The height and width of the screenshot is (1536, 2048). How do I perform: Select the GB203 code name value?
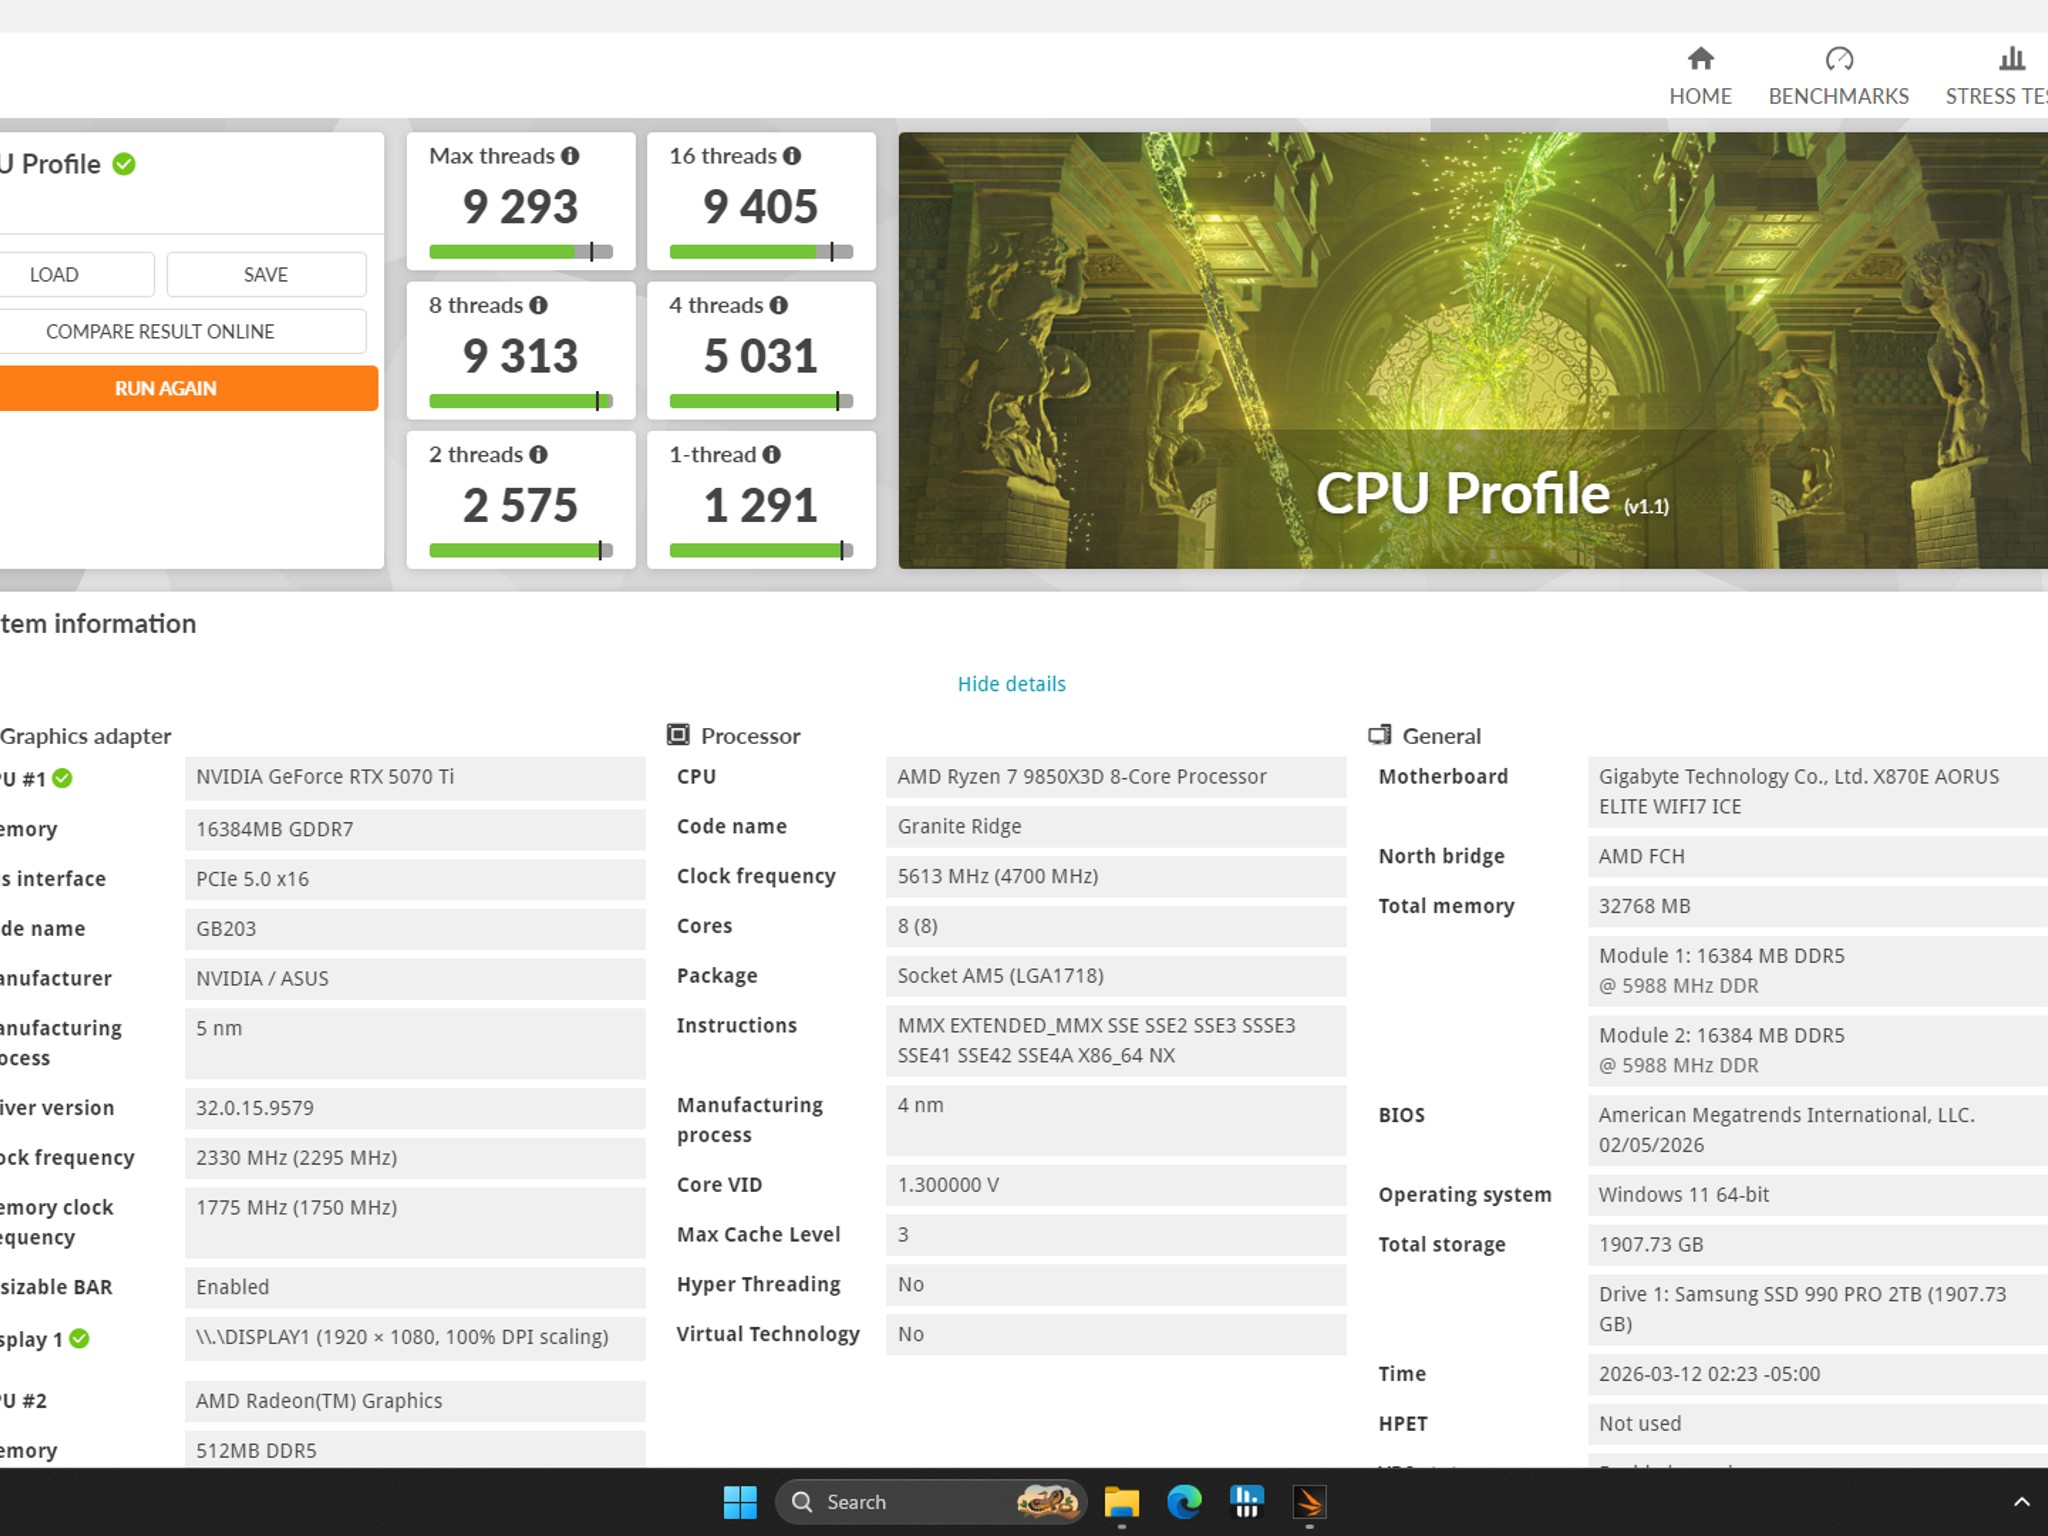pyautogui.click(x=415, y=929)
